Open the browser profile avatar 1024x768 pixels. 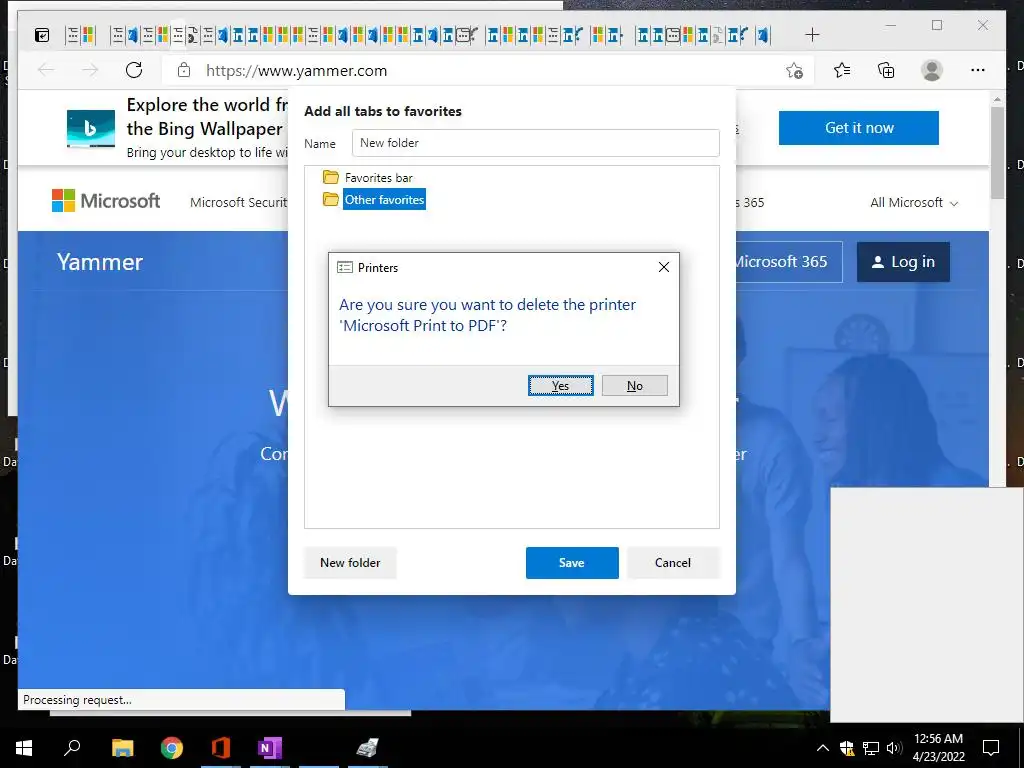pyautogui.click(x=932, y=70)
